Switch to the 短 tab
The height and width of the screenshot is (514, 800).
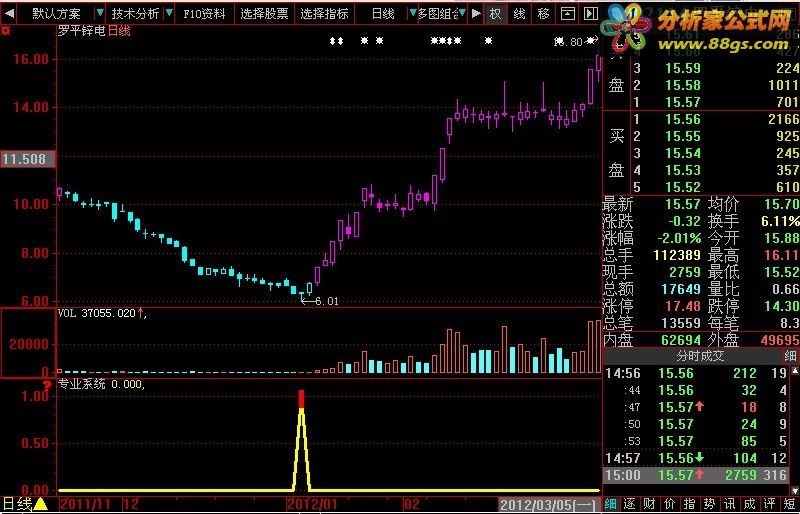pos(790,504)
